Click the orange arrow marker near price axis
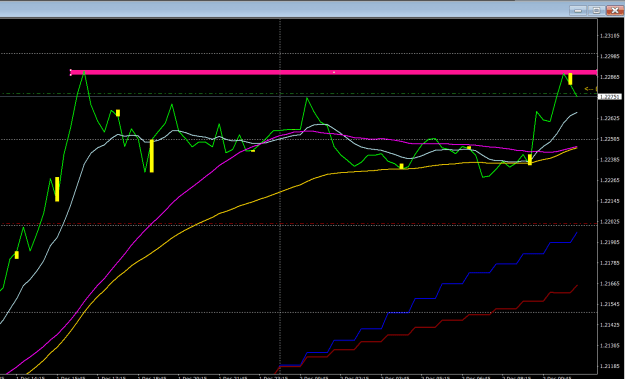Viewport: 625px width, 379px height. tap(590, 89)
